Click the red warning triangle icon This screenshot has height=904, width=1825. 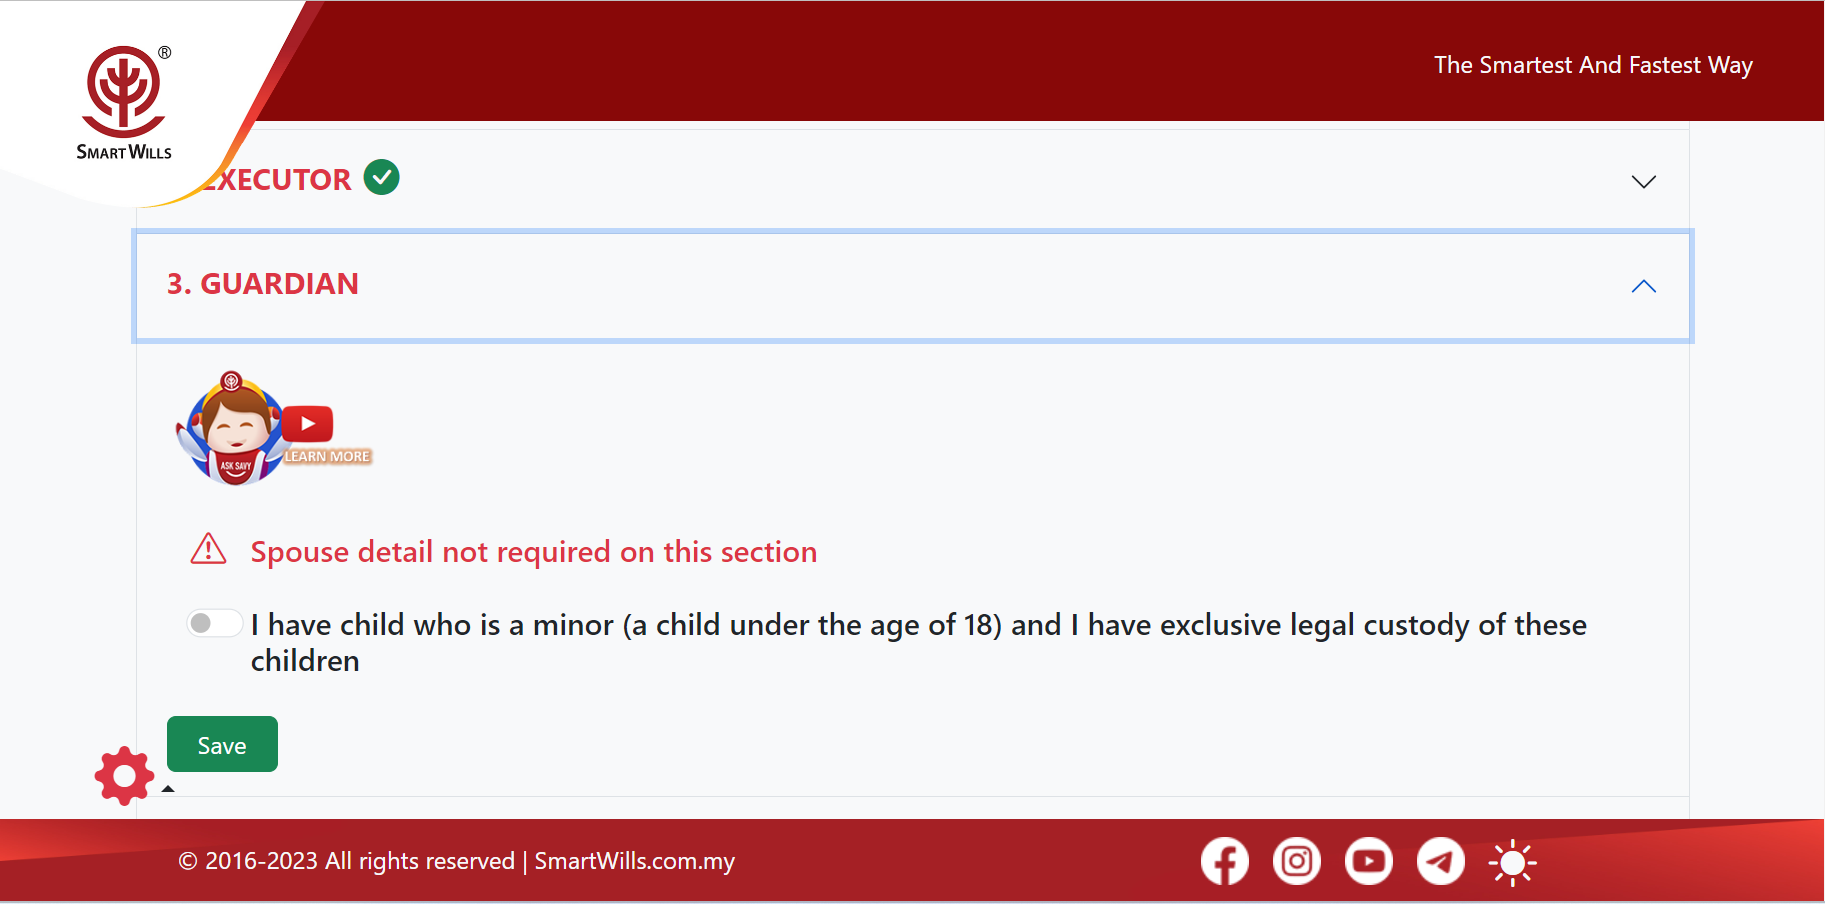click(208, 549)
